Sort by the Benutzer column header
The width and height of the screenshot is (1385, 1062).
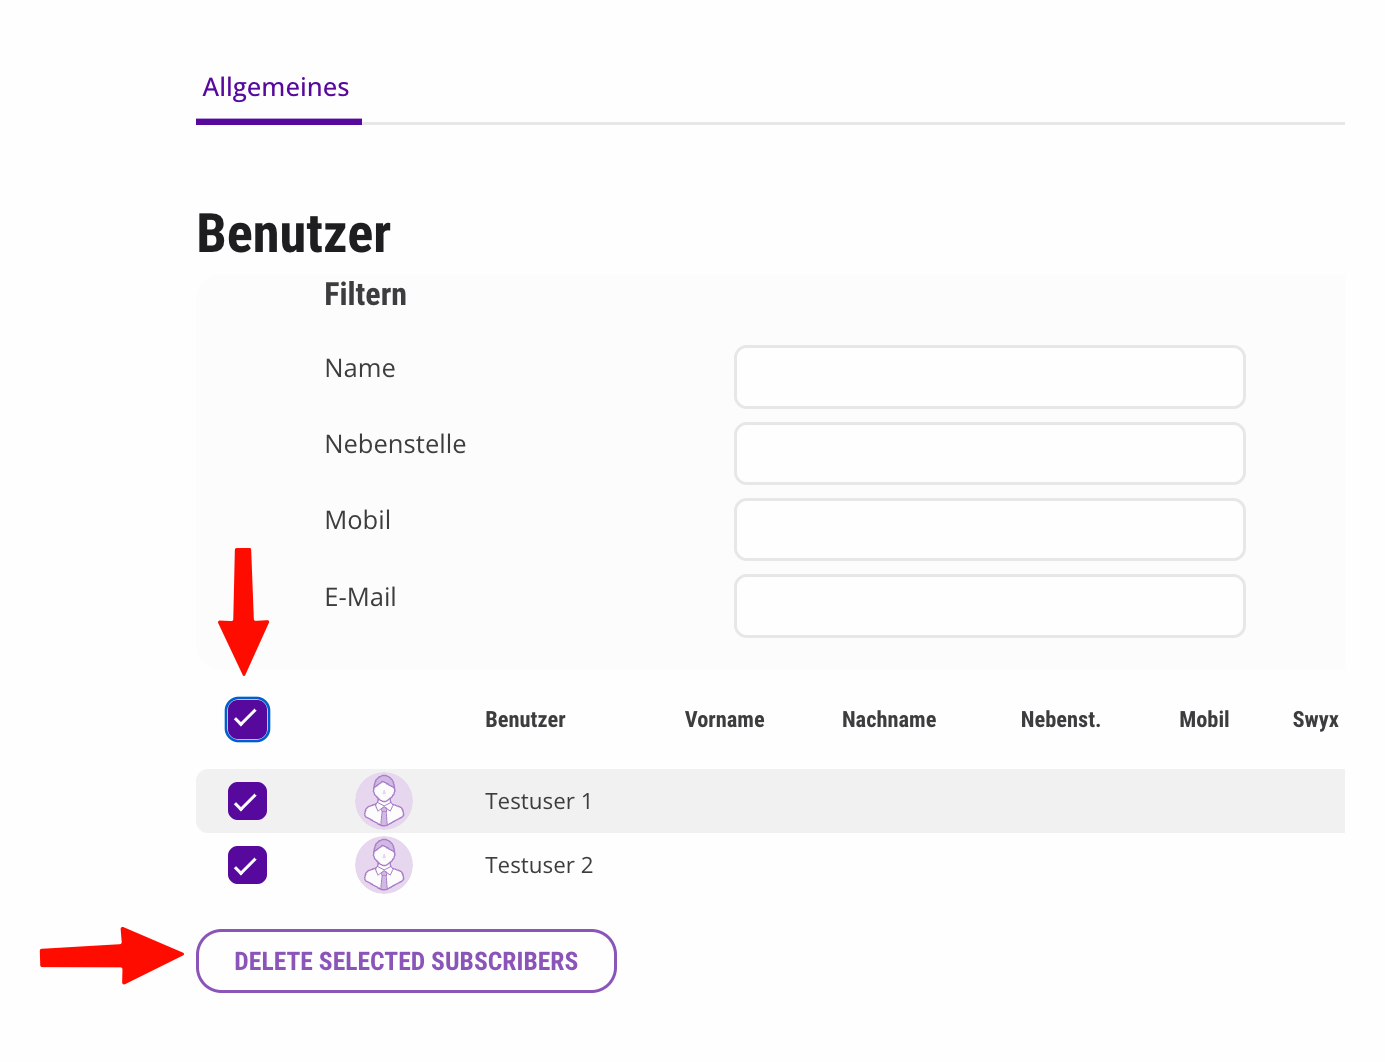(x=525, y=720)
